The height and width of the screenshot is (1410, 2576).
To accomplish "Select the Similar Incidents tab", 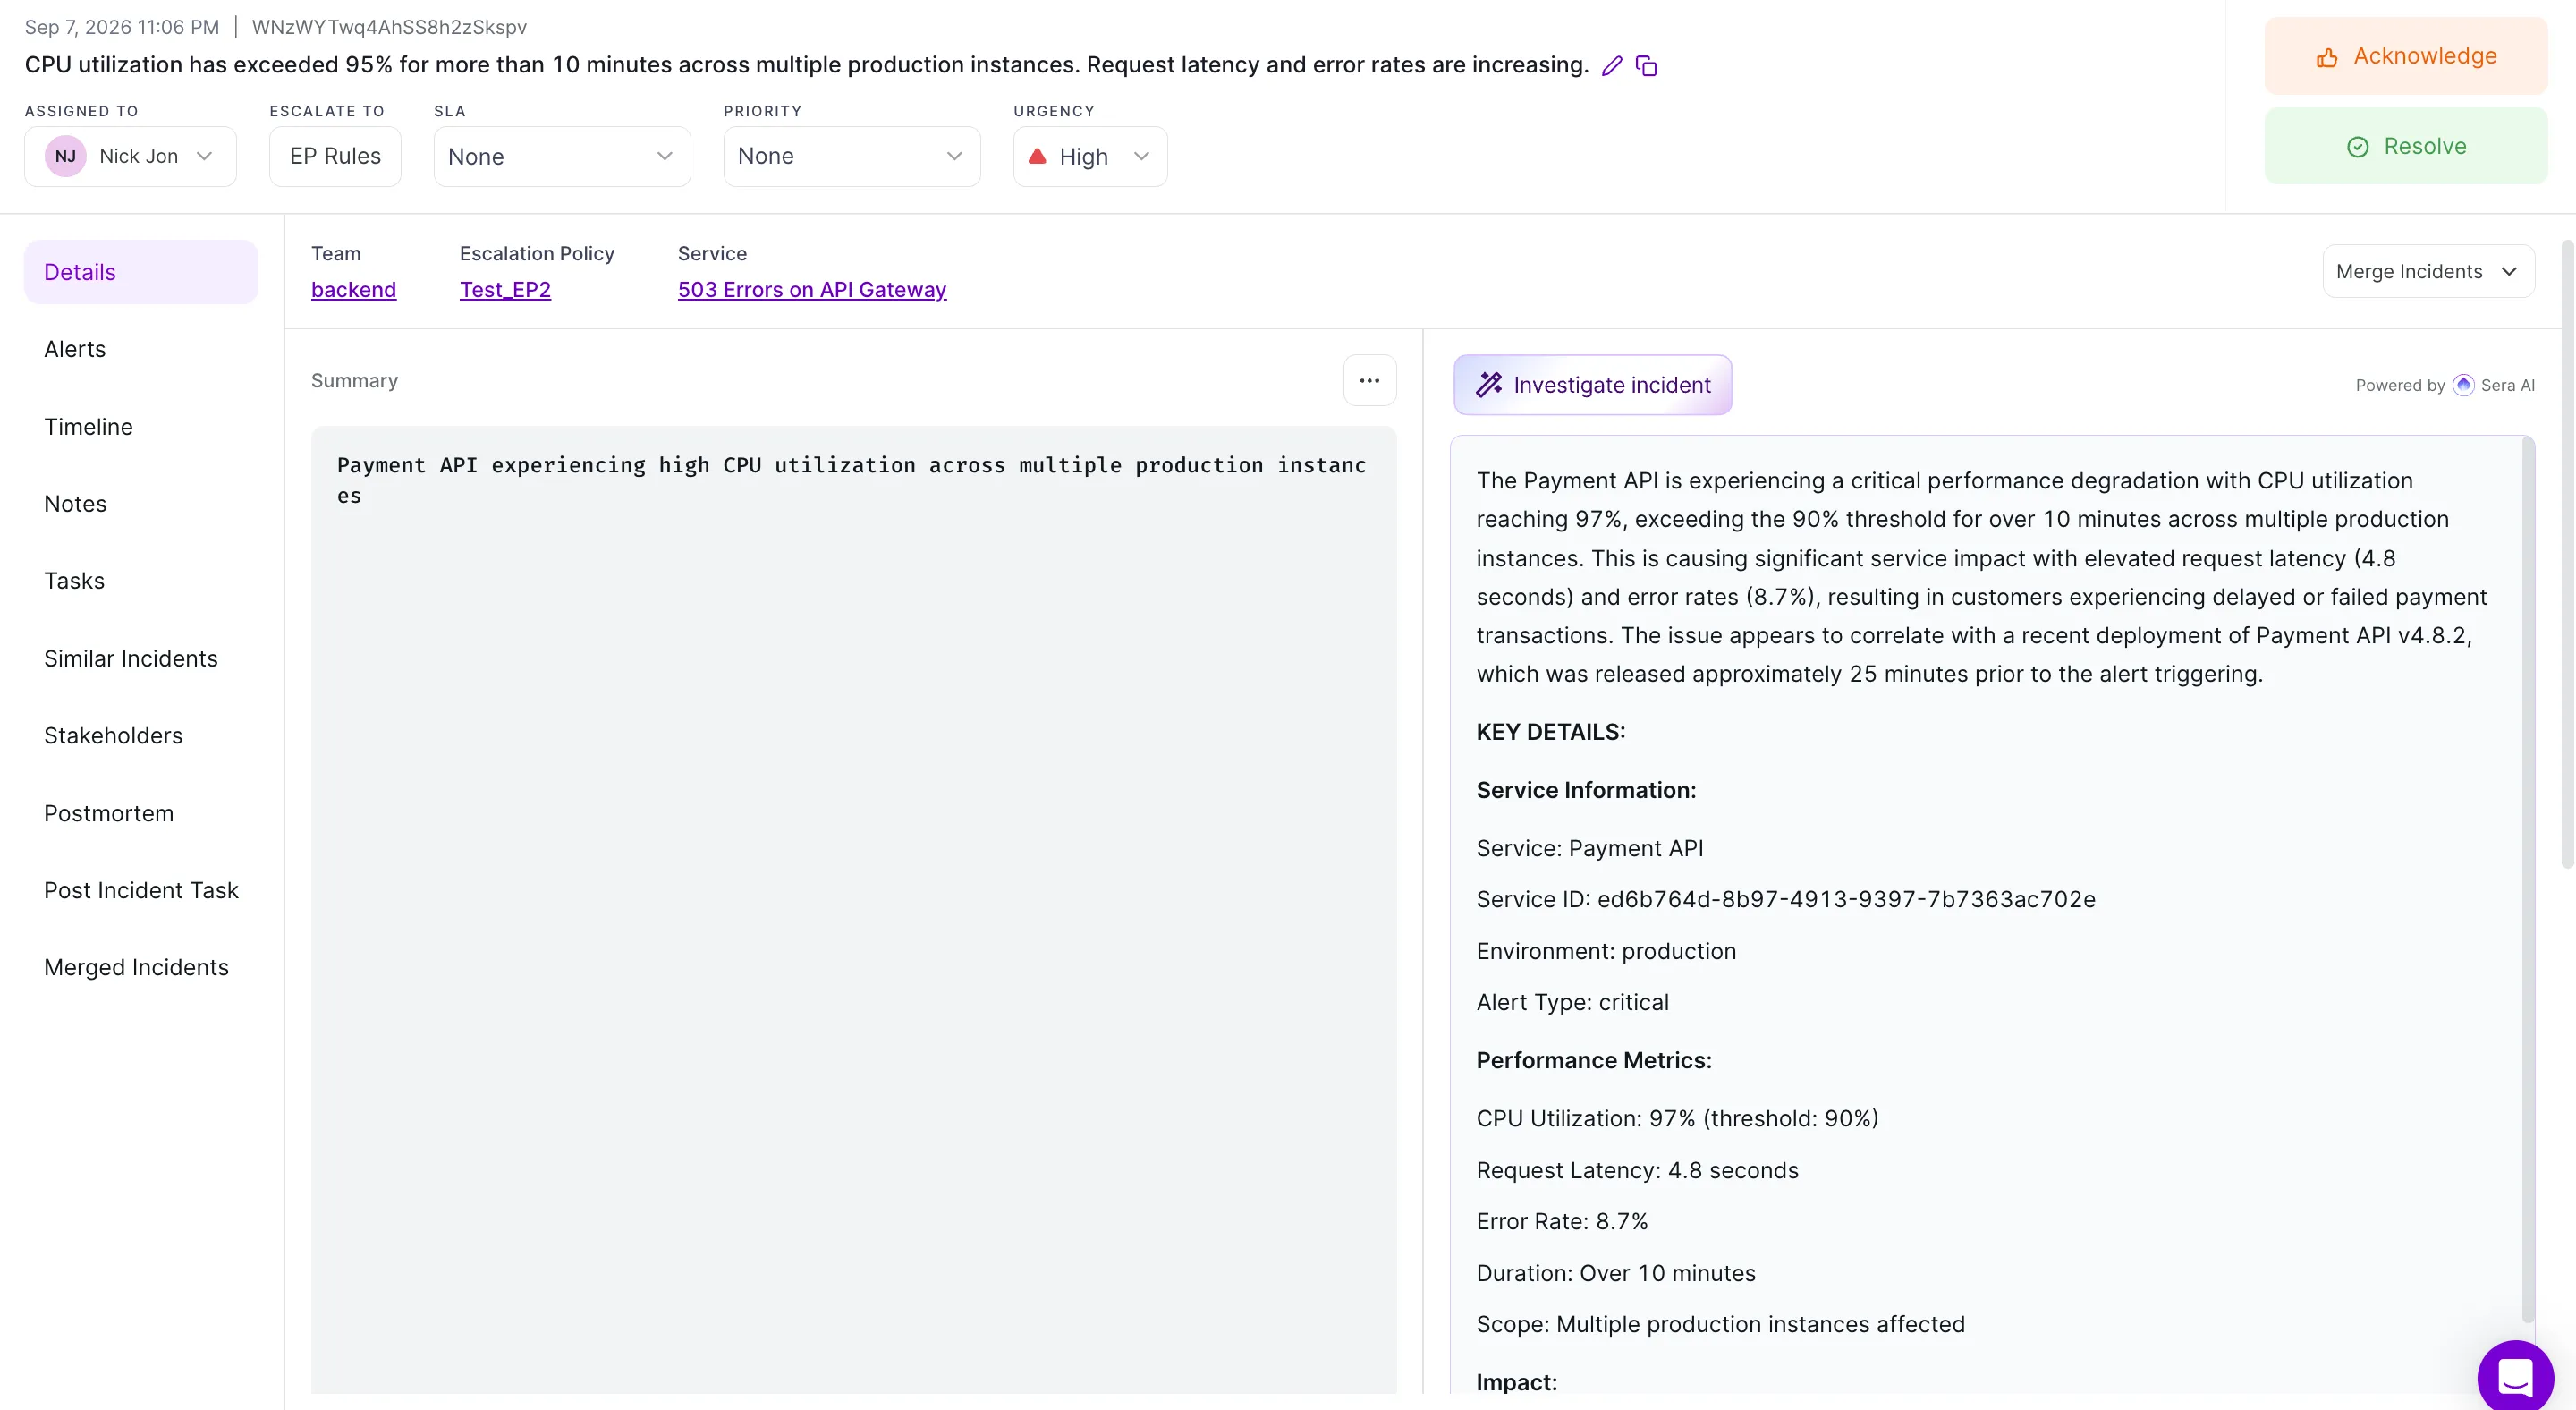I will (x=131, y=658).
